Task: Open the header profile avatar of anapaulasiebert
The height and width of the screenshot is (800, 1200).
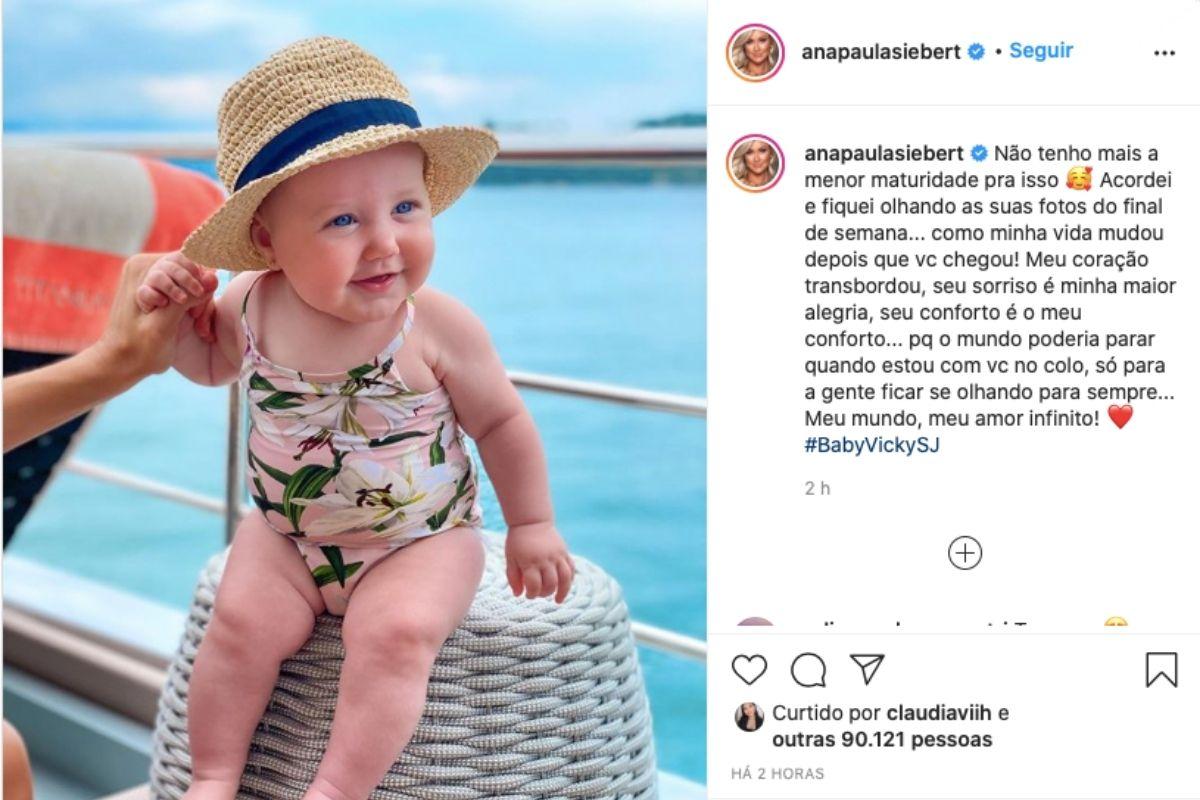Action: pos(755,52)
